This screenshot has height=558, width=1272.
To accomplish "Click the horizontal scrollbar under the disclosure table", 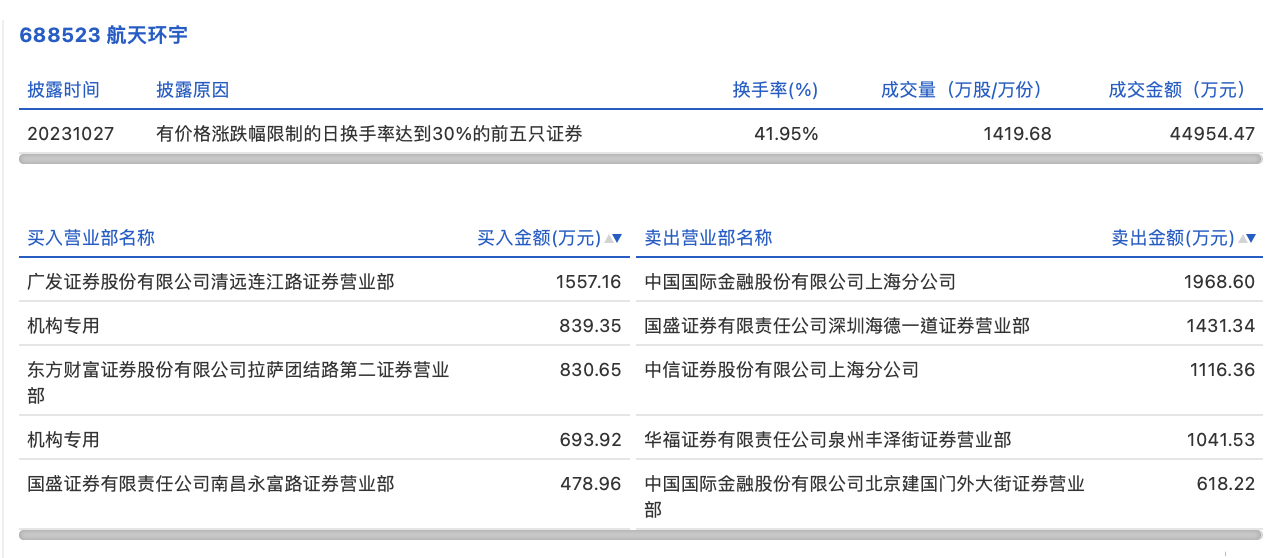I will (640, 158).
